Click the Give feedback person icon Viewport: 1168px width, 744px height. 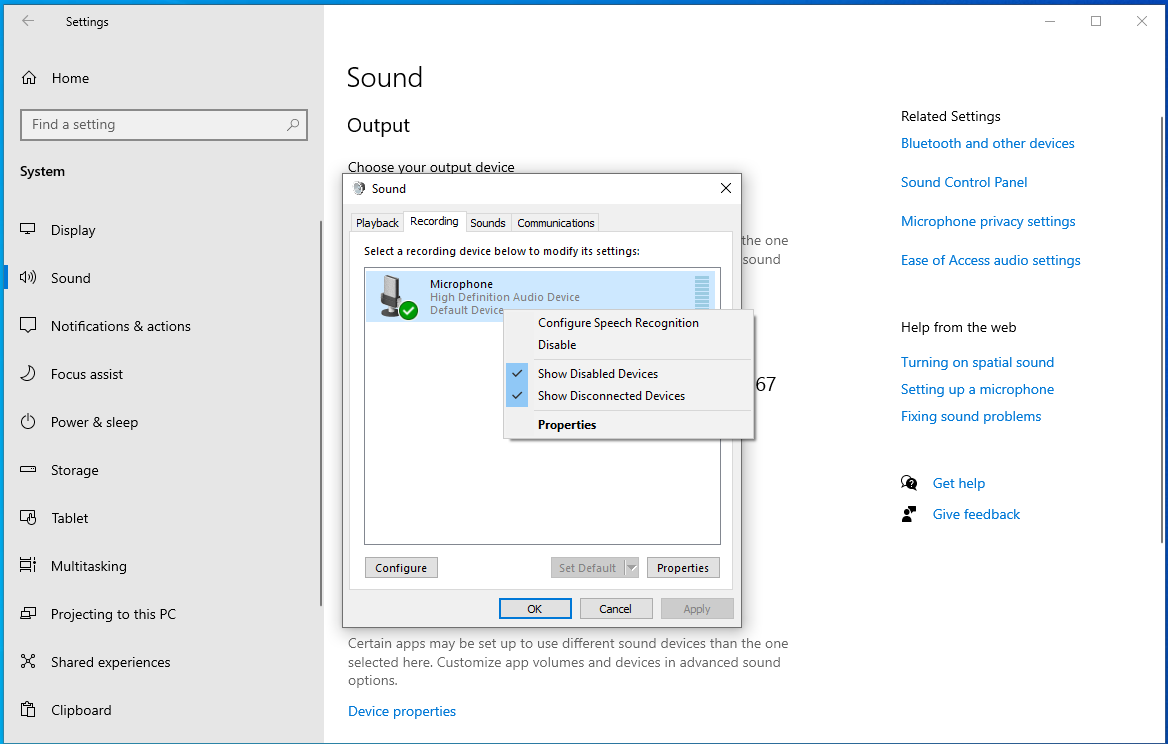pyautogui.click(x=909, y=514)
